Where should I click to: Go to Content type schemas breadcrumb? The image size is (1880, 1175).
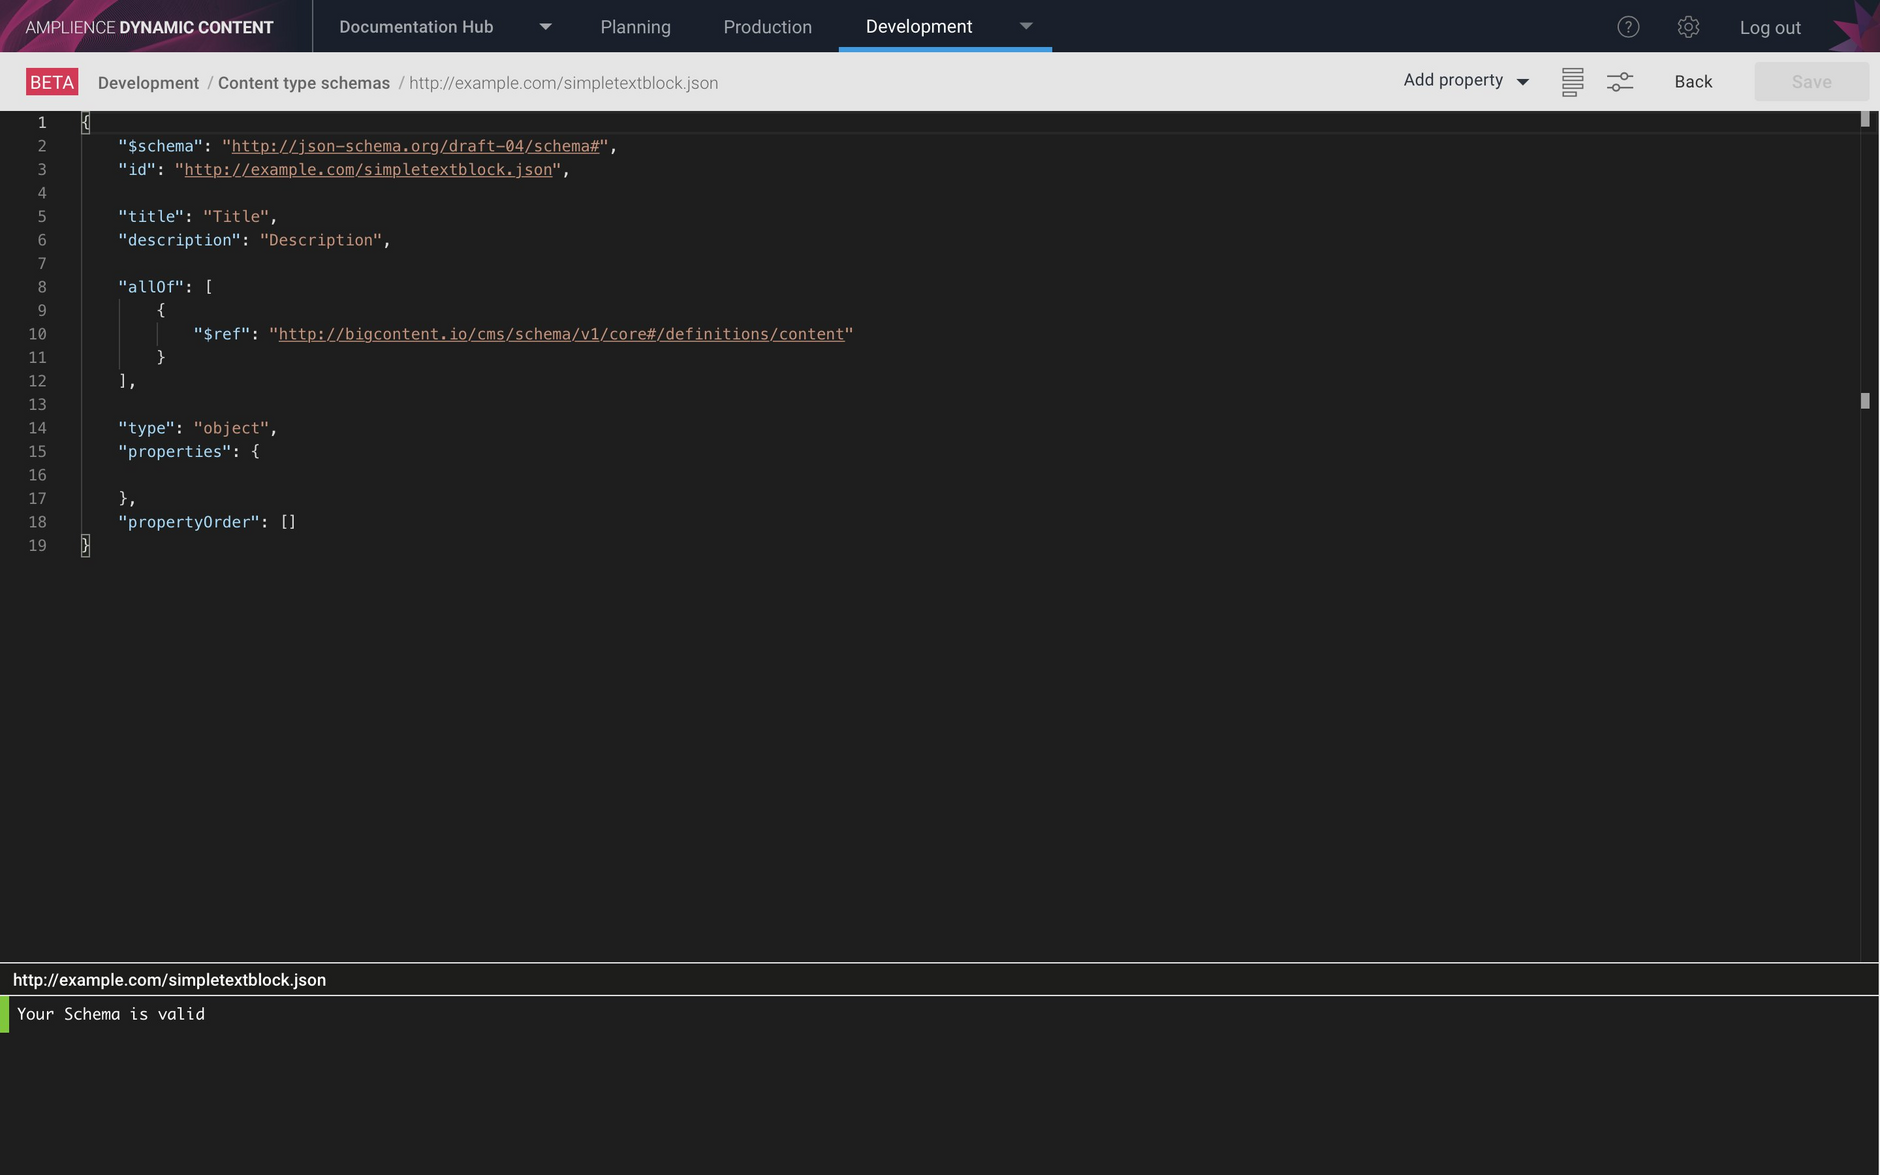[303, 83]
